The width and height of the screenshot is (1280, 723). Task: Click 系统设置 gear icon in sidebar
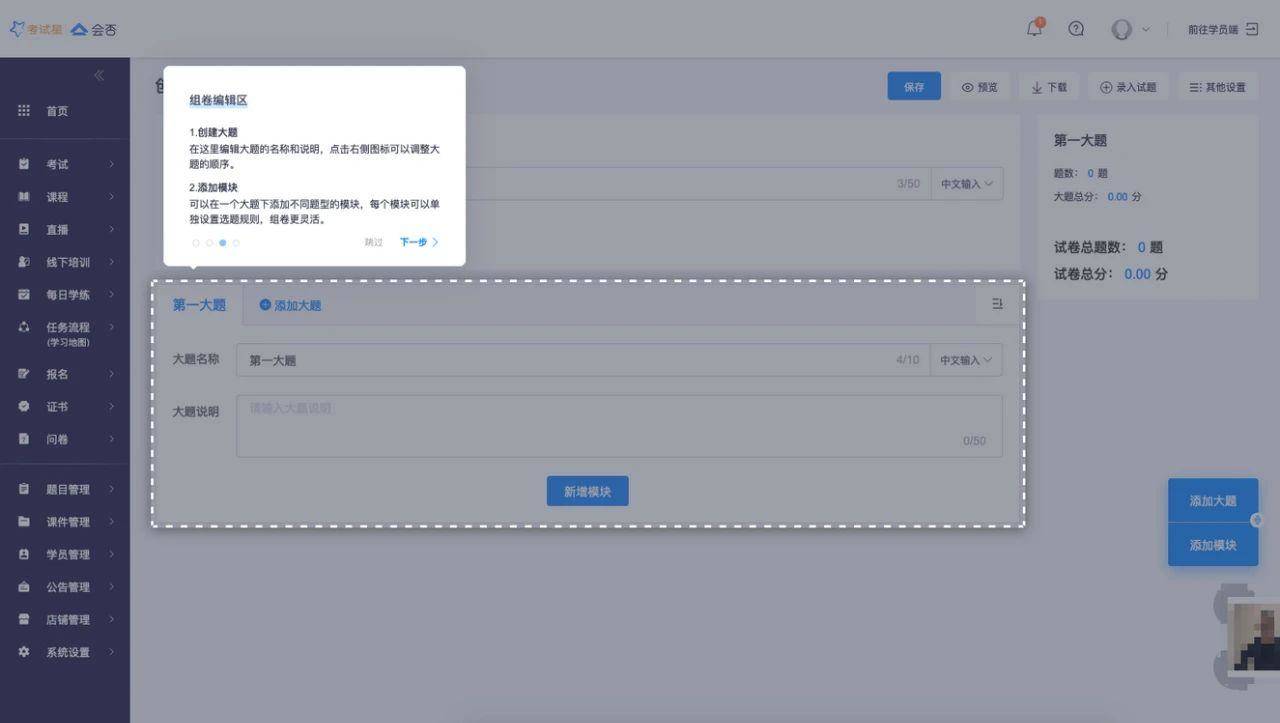[x=24, y=652]
